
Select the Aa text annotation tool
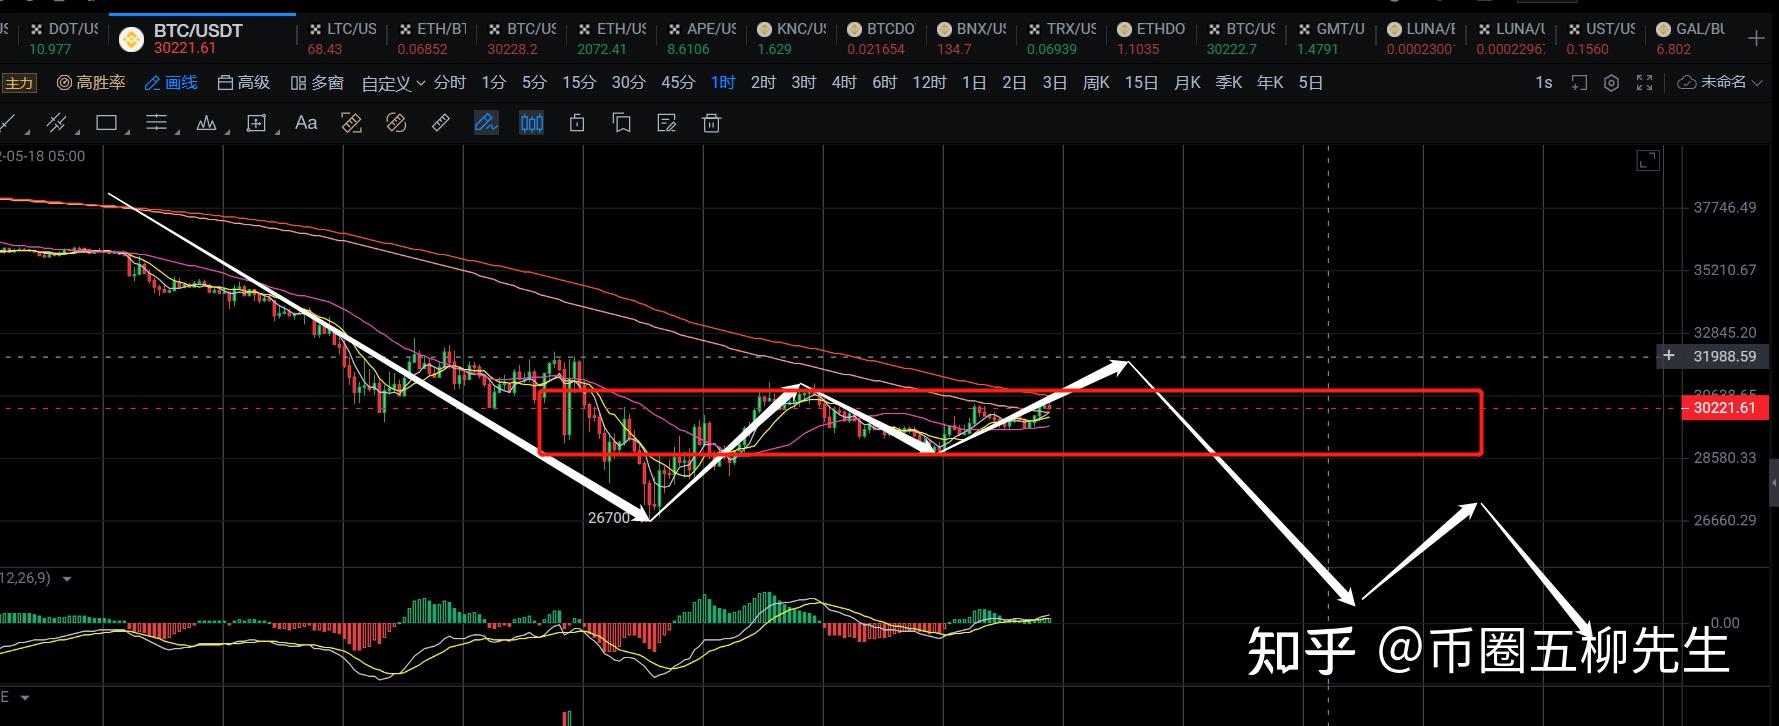(x=306, y=123)
